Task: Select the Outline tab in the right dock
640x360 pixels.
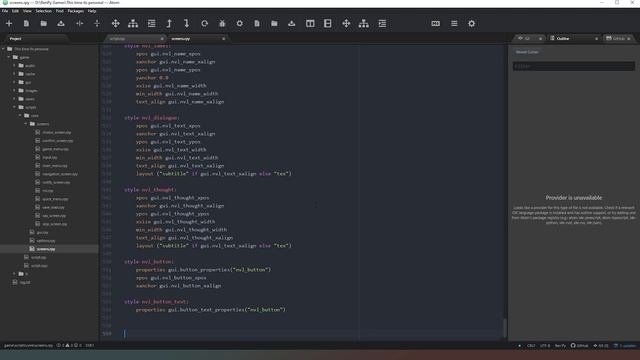Action: click(573, 38)
